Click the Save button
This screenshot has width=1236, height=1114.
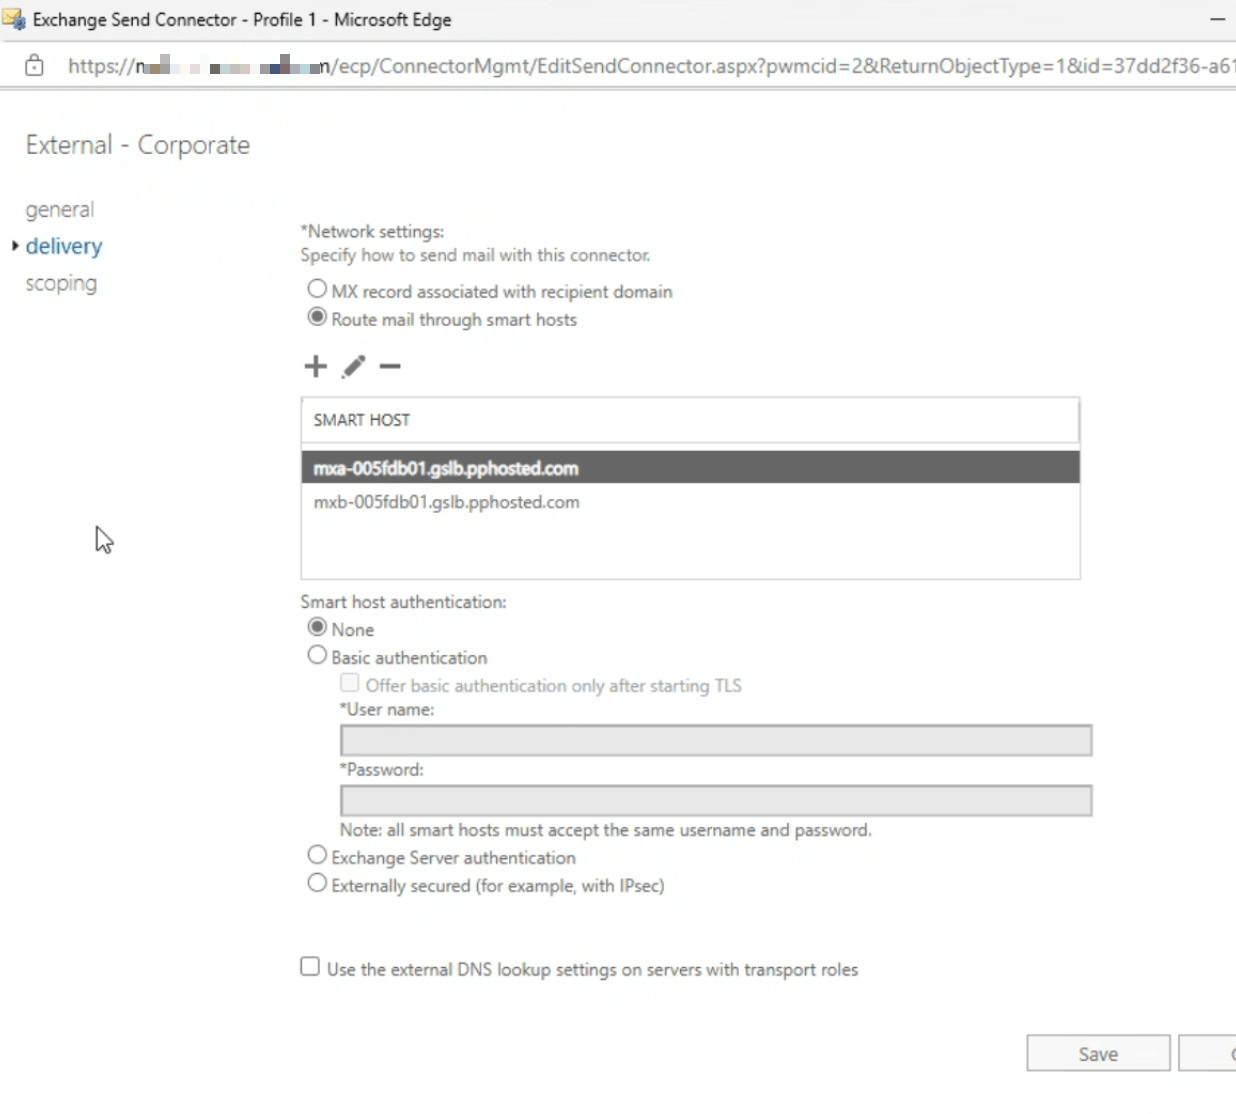1098,1053
